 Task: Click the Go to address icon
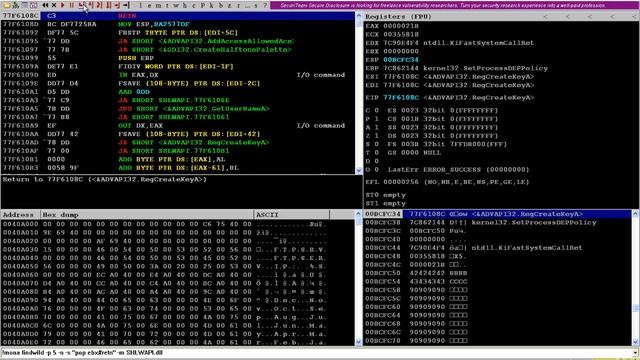click(x=127, y=5)
